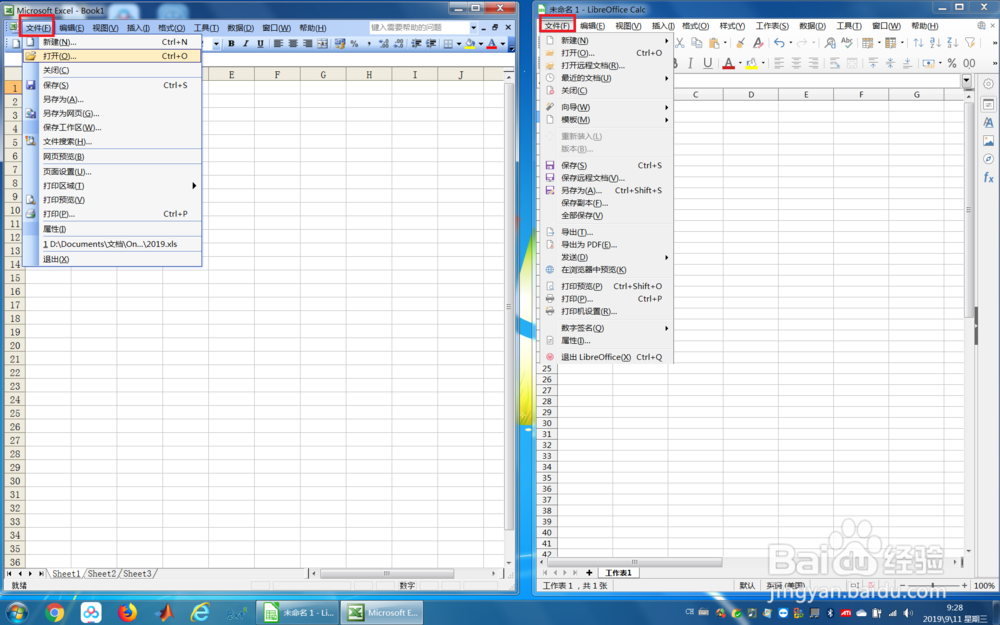The height and width of the screenshot is (625, 1000).
Task: Open Find & Replace icon in LibreOffice
Action: point(830,43)
